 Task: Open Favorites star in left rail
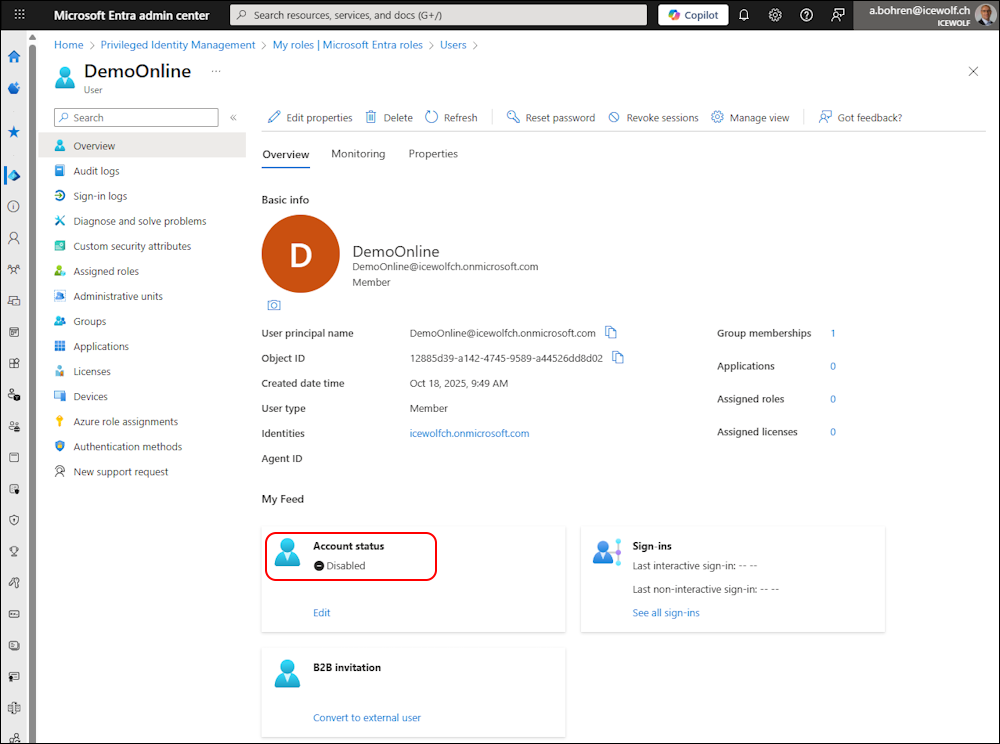click(x=14, y=132)
